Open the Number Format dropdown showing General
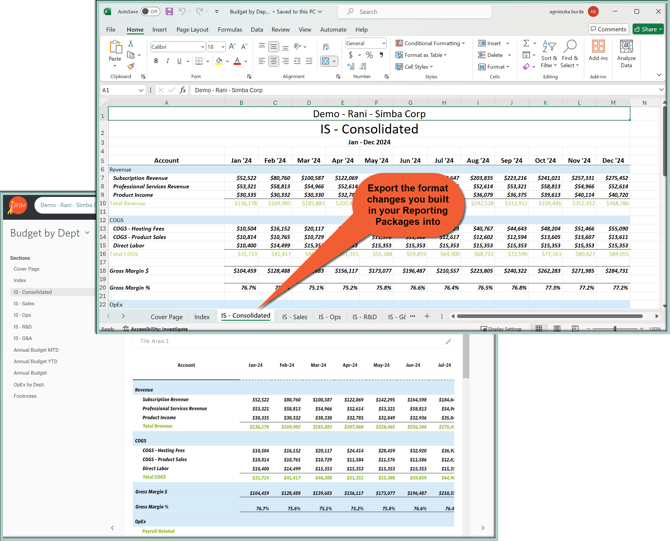This screenshot has width=670, height=541. click(365, 43)
